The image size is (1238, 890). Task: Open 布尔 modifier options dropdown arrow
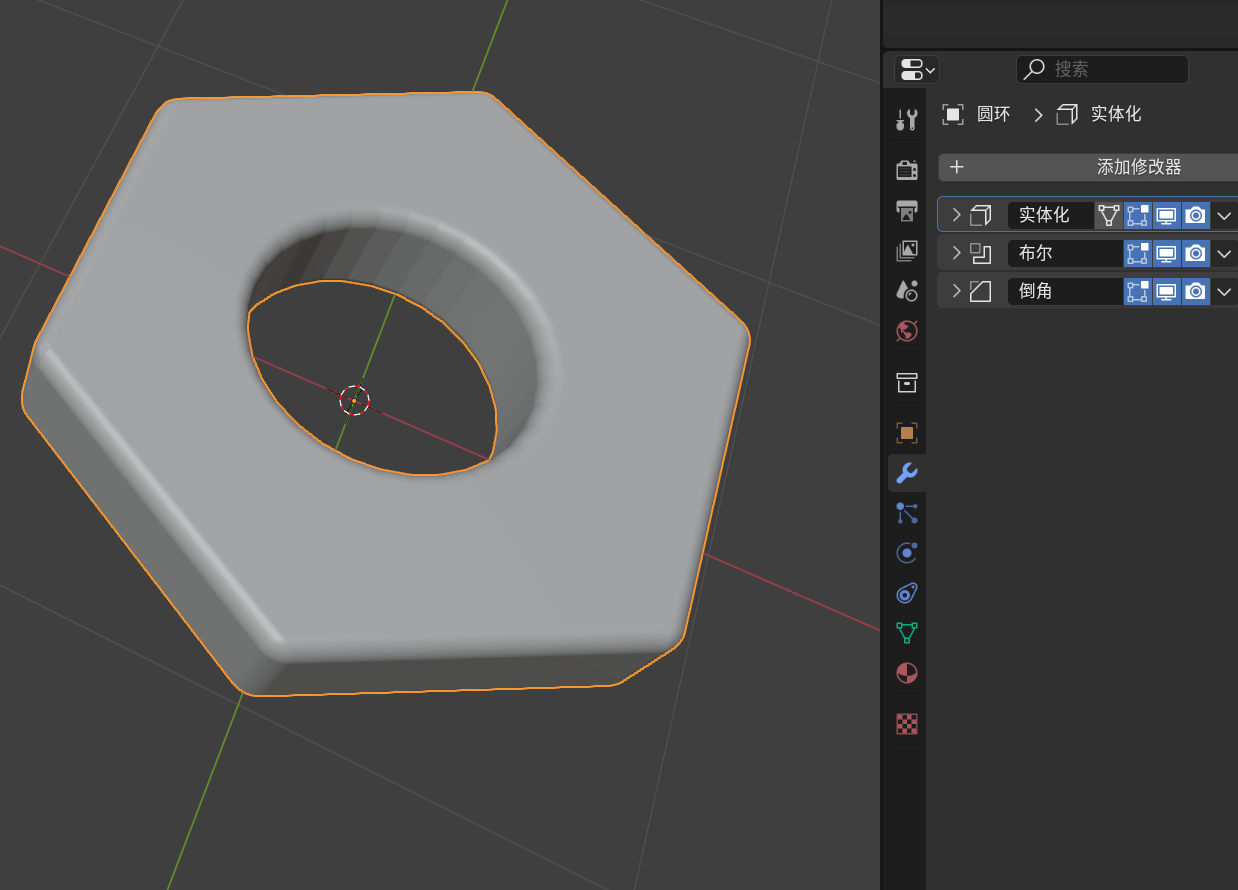pyautogui.click(x=1224, y=253)
